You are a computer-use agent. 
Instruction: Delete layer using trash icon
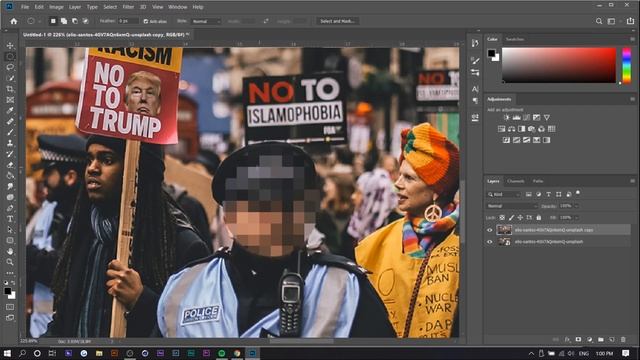[623, 339]
